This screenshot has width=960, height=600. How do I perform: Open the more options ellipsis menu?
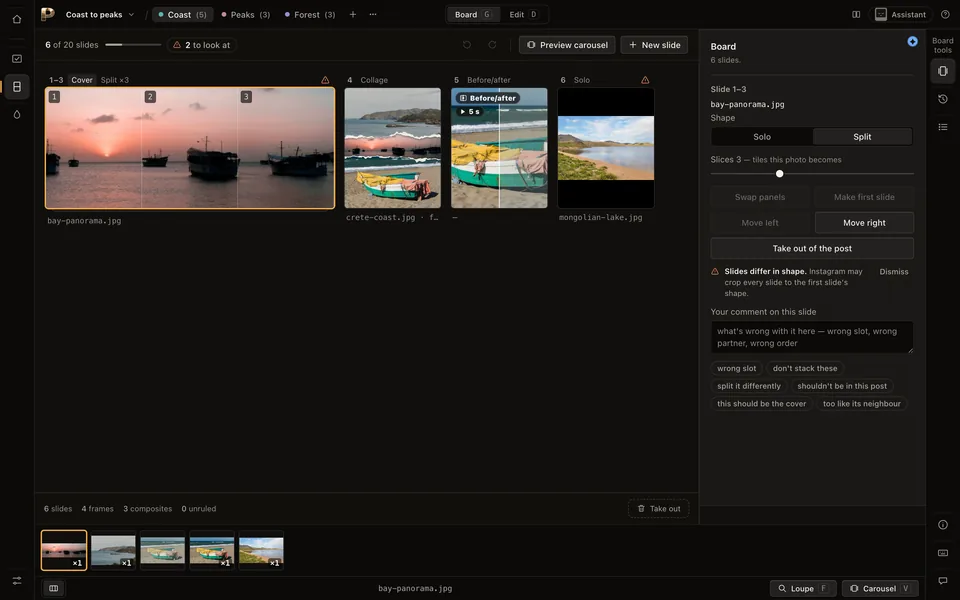373,14
